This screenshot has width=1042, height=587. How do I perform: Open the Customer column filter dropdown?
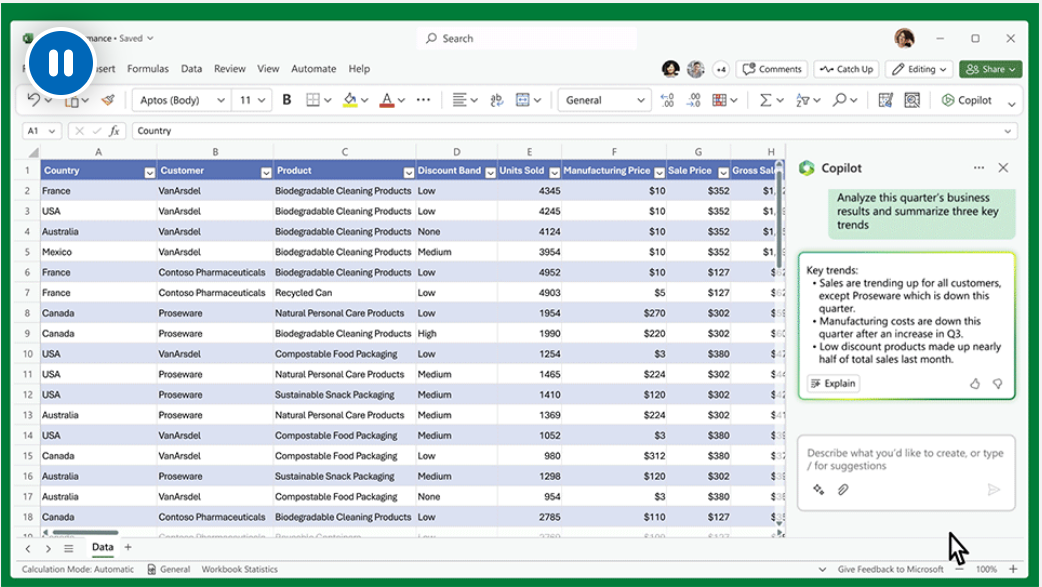(266, 173)
